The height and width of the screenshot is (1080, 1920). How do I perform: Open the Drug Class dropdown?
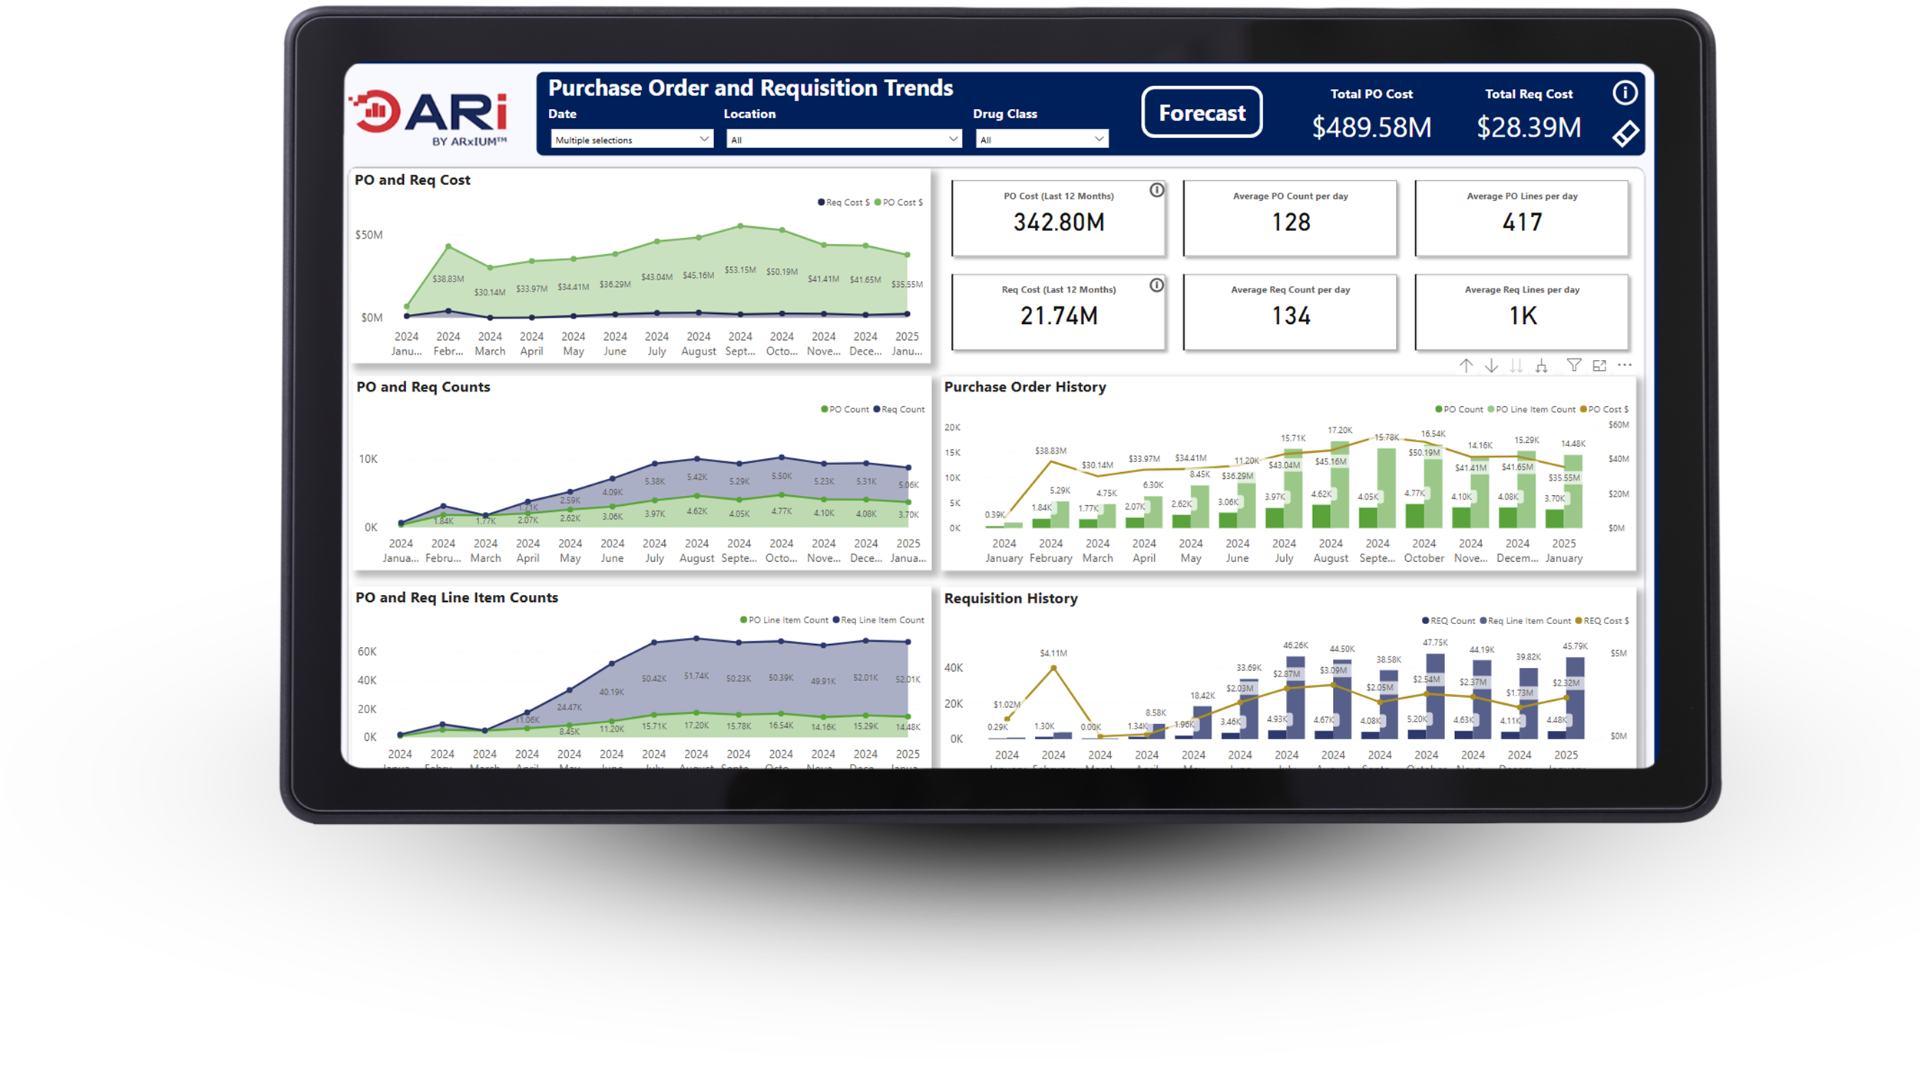pyautogui.click(x=1041, y=140)
